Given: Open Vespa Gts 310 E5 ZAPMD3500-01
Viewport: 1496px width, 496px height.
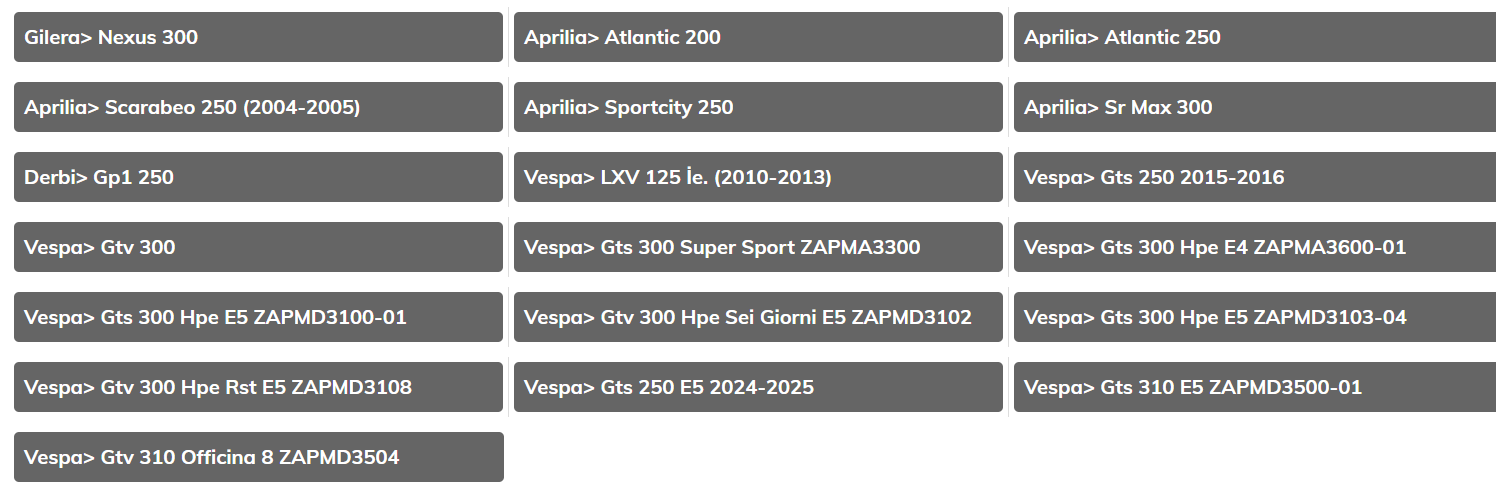Looking at the screenshot, I should point(1255,387).
